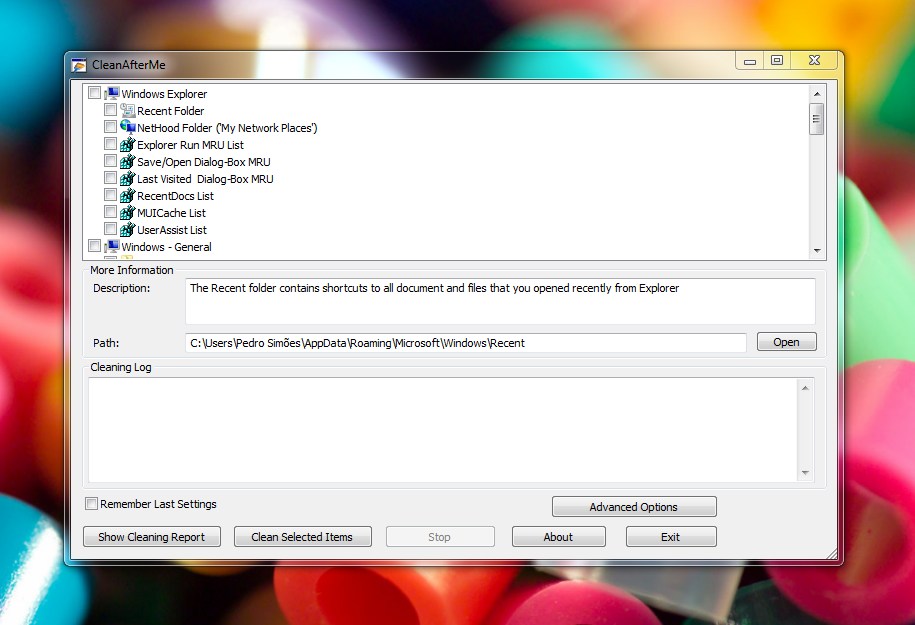Select the Save/Open Dialog-Box MRU item
The height and width of the screenshot is (625, 915).
[x=204, y=162]
